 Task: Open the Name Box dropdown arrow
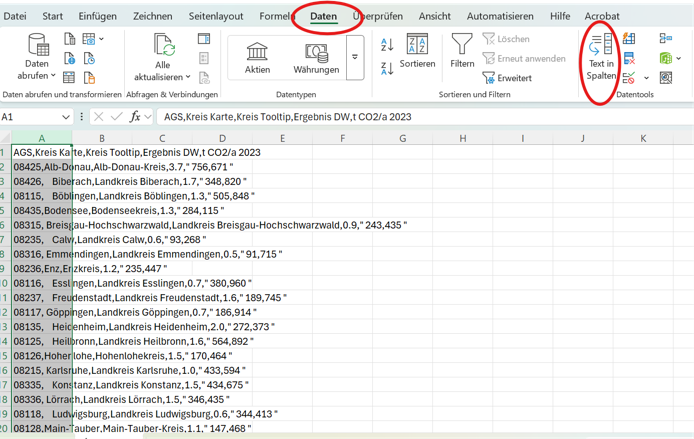[x=66, y=117]
